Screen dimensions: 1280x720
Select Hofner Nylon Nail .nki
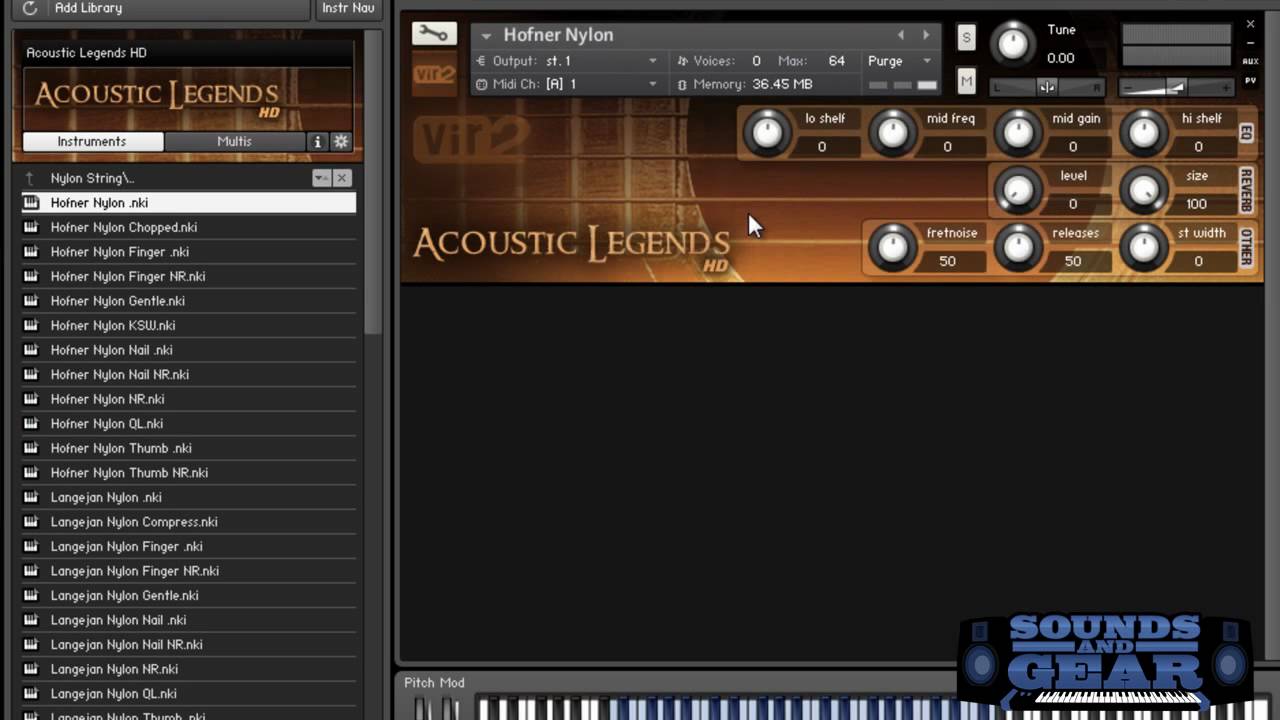pyautogui.click(x=189, y=350)
